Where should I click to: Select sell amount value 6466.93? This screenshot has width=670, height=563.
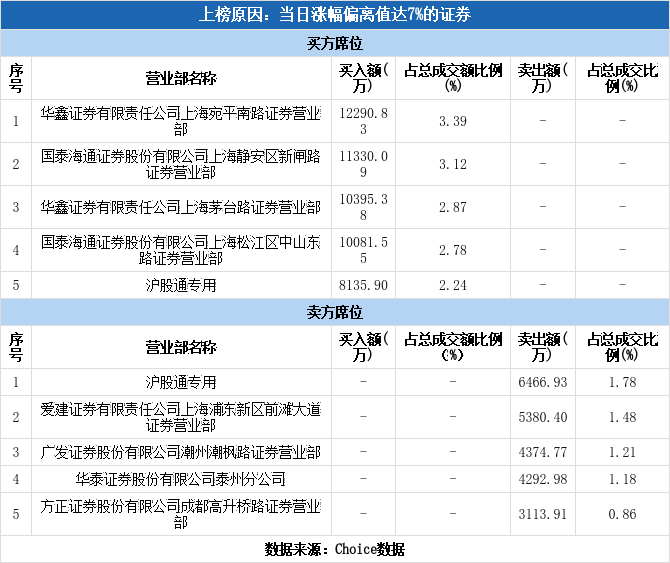tap(543, 382)
